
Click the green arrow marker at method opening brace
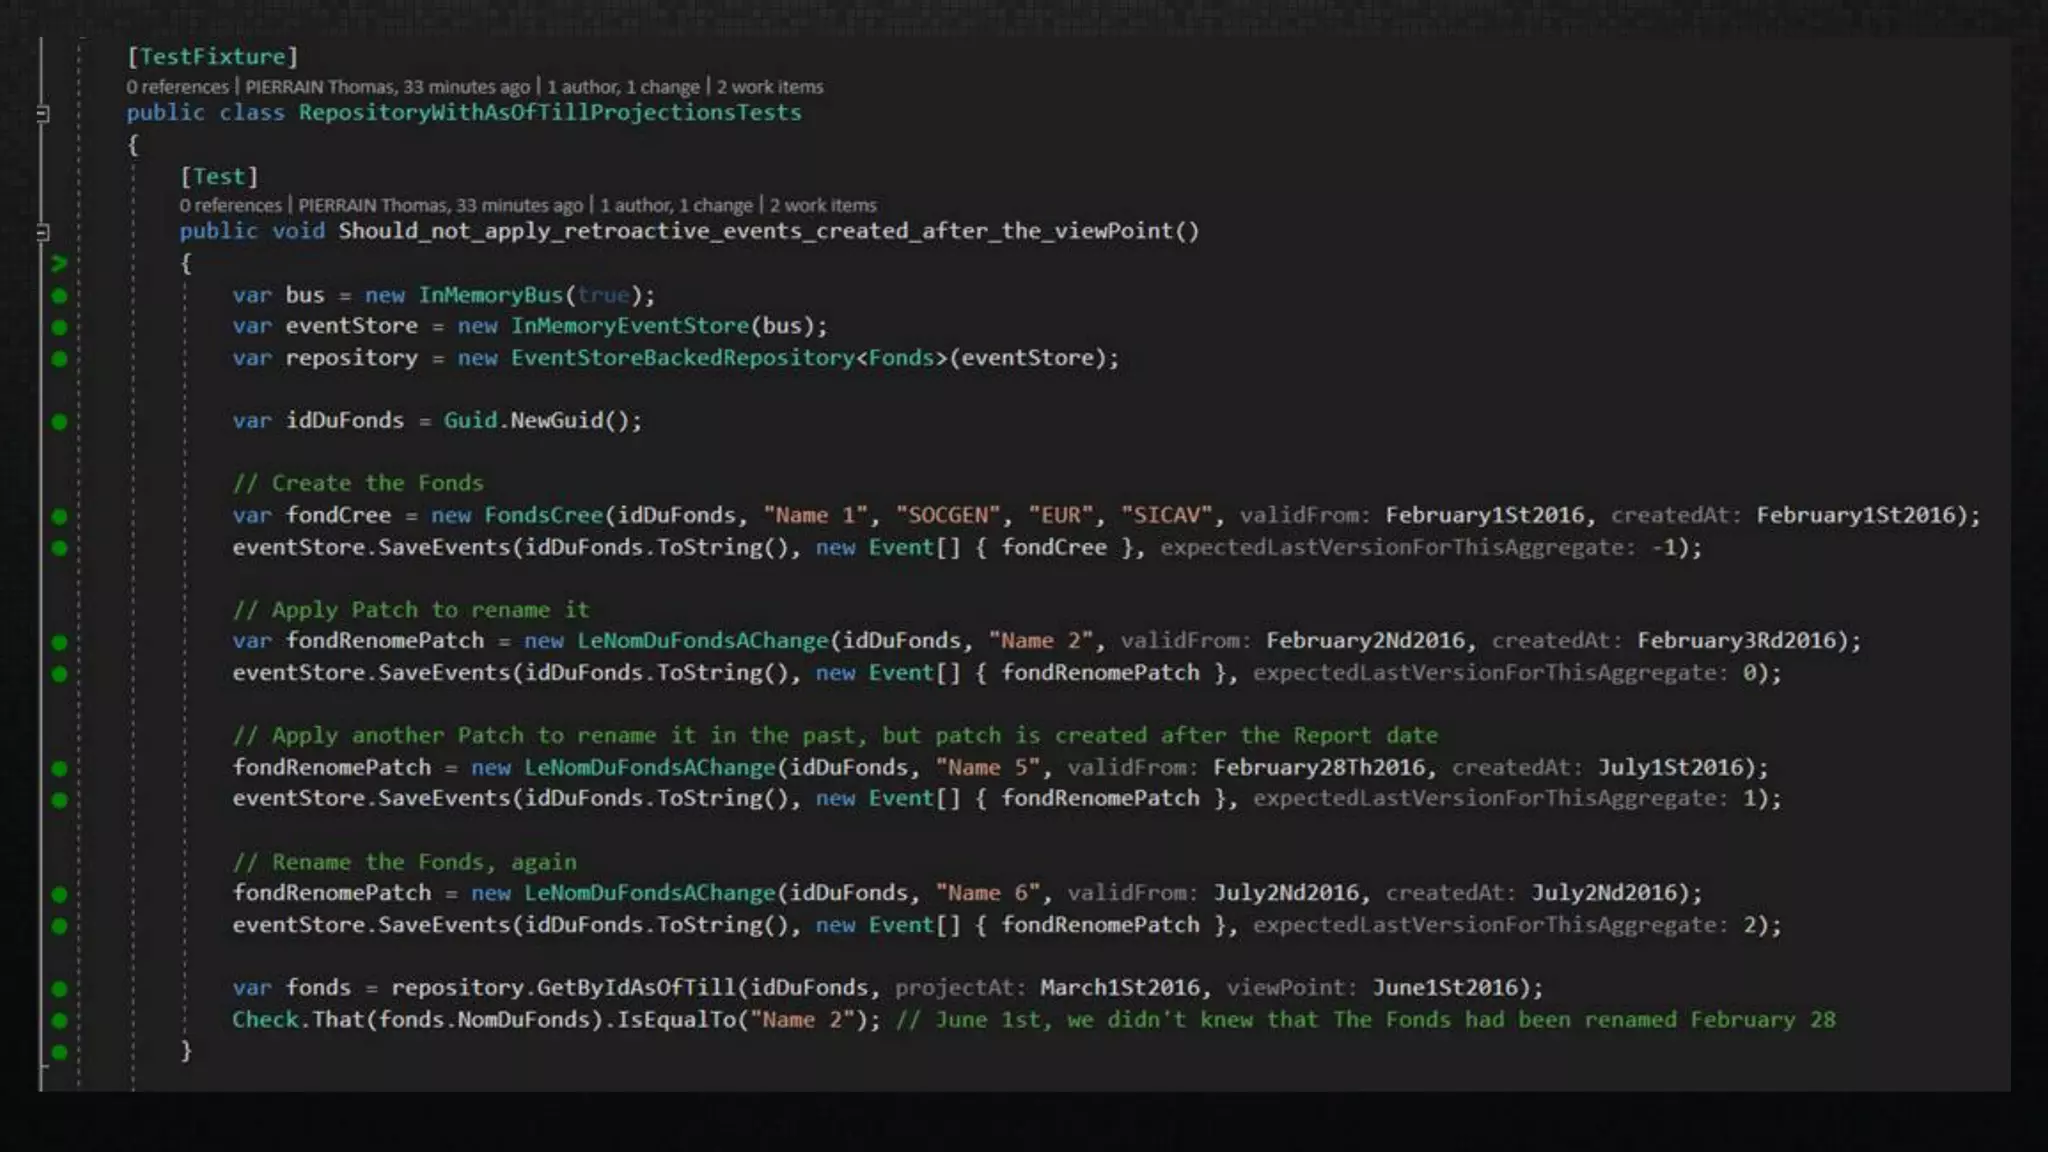(x=59, y=263)
